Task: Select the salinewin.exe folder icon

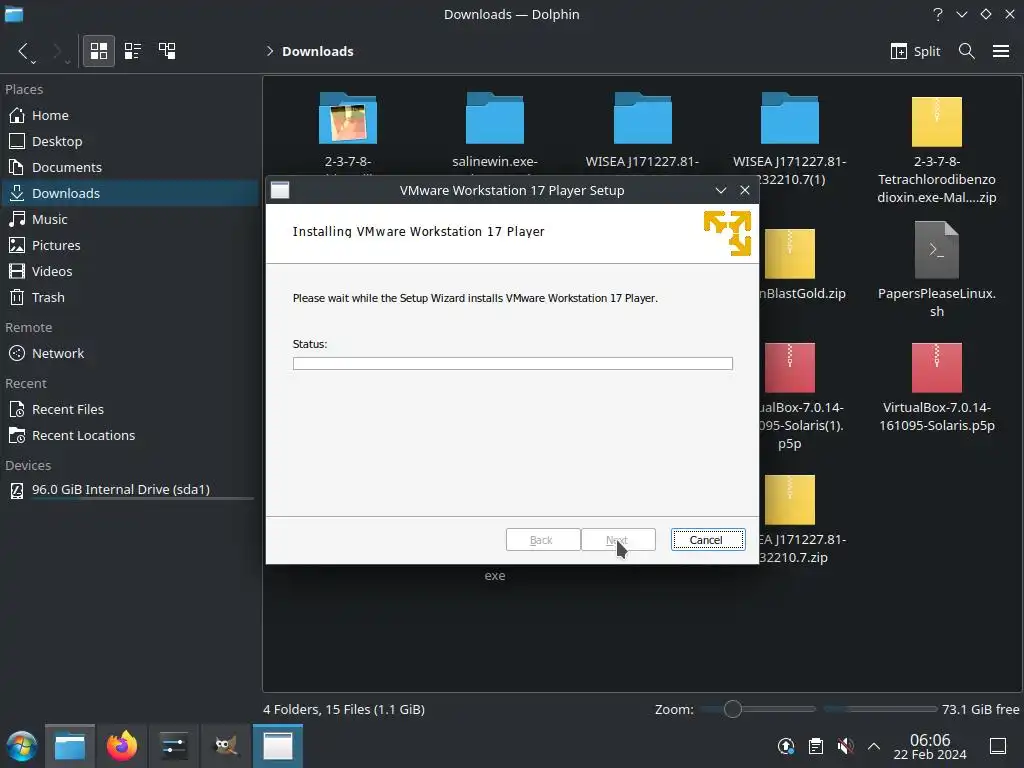Action: tap(494, 118)
